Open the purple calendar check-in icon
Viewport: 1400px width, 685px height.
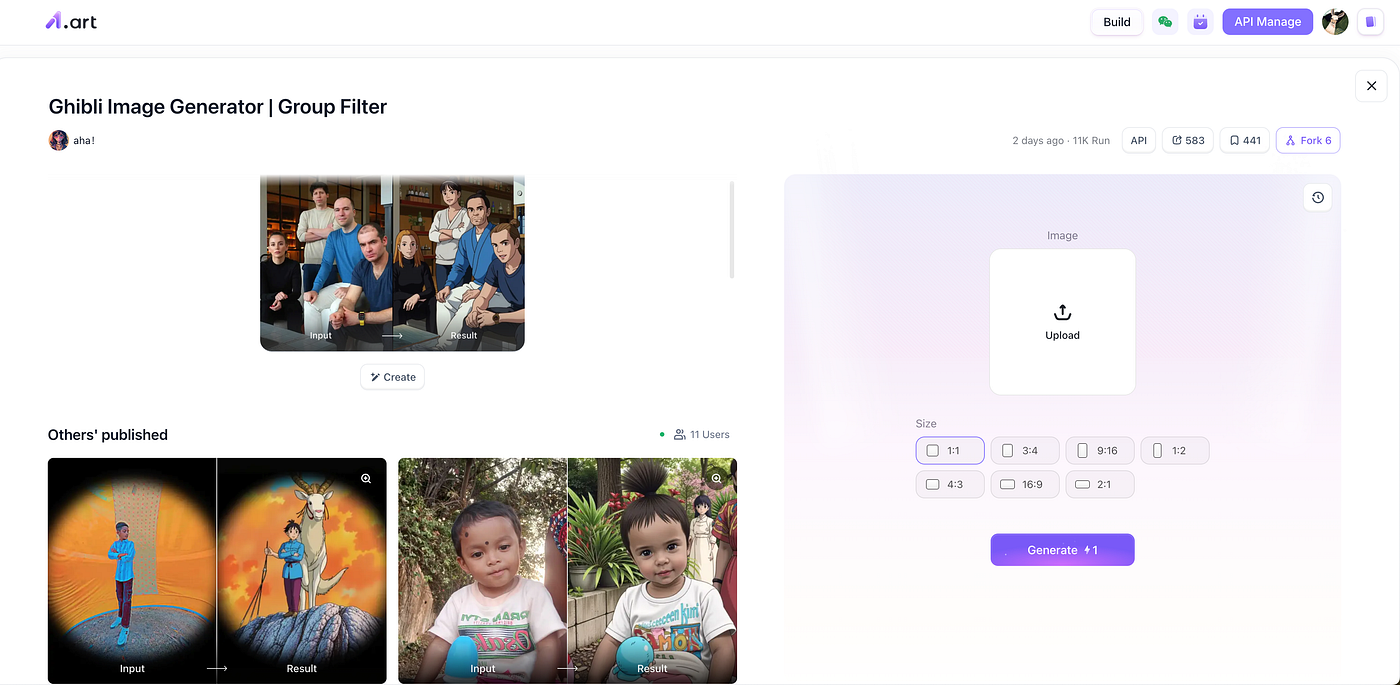pyautogui.click(x=1200, y=22)
